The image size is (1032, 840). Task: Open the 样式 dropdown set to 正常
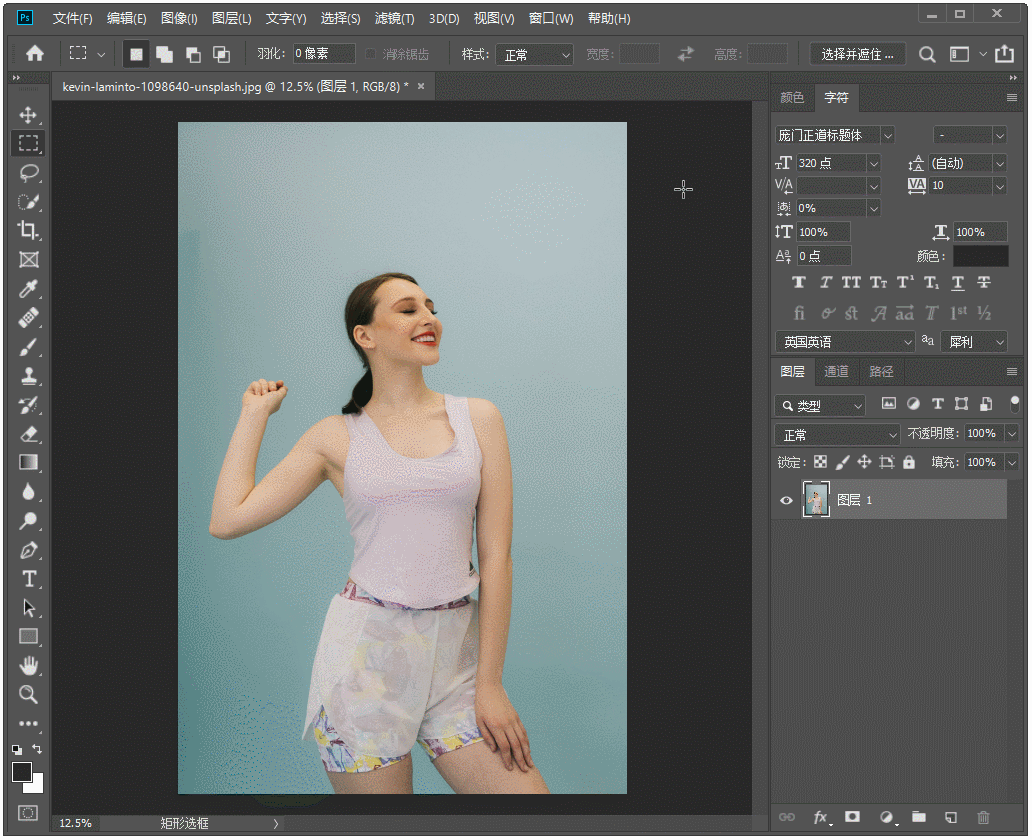point(534,55)
